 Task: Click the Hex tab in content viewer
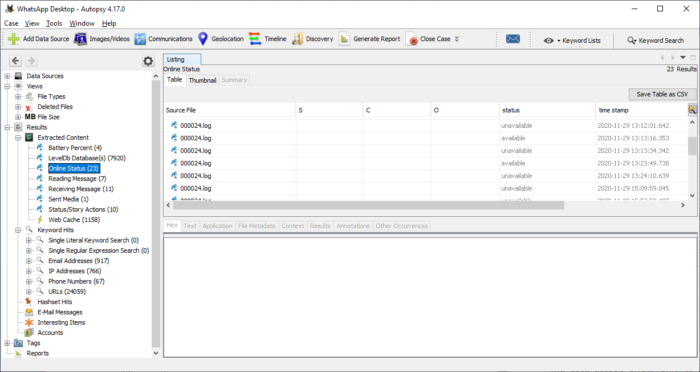(172, 226)
